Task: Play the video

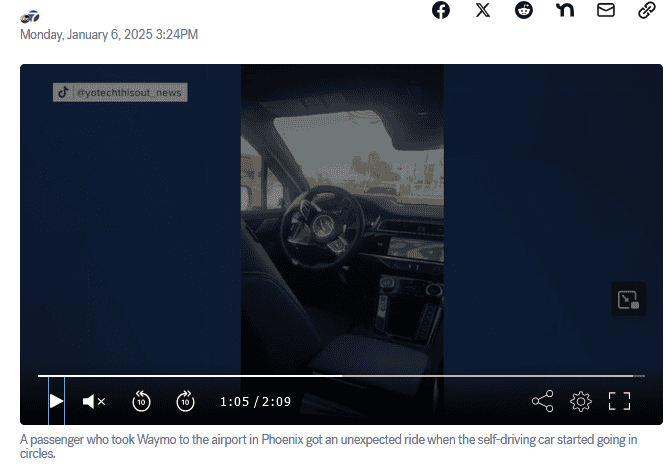Action: tap(56, 401)
